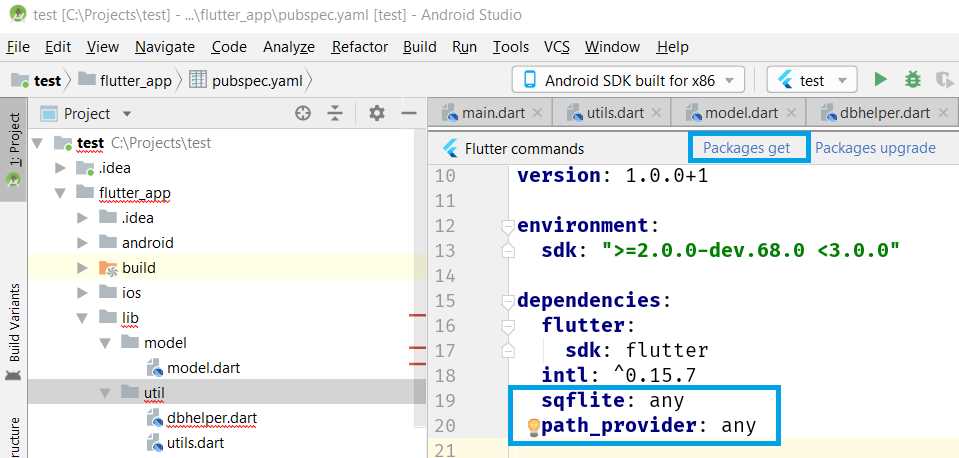Open the Build menu
The image size is (959, 458).
[x=420, y=47]
